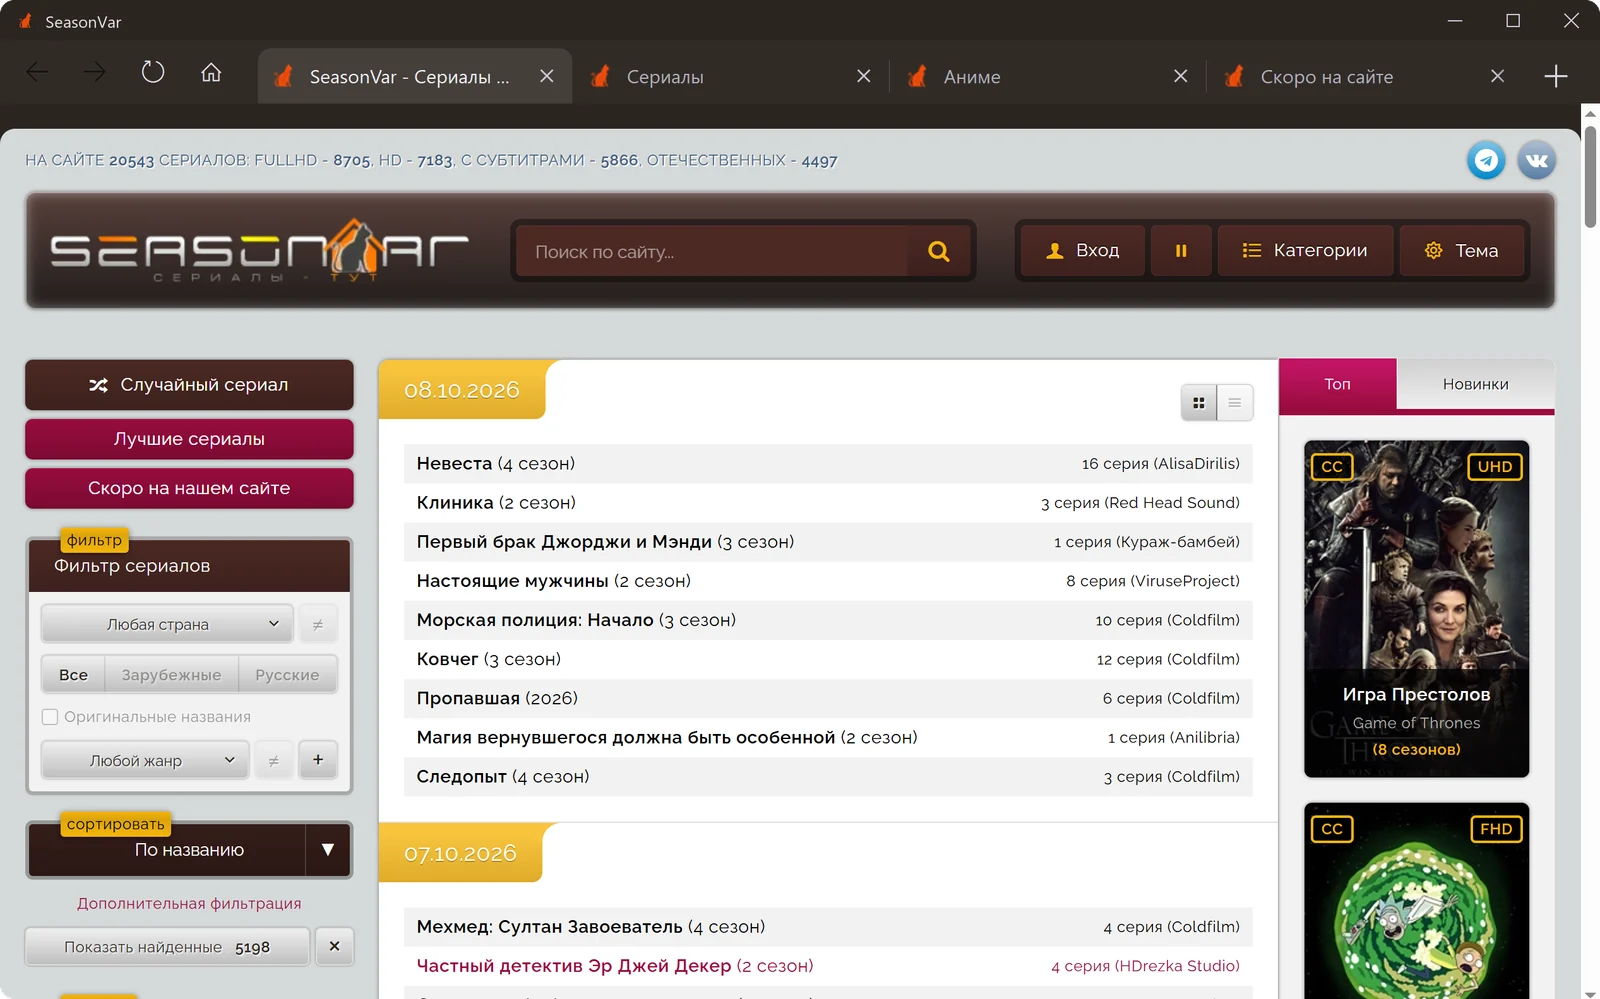Click the Вход login button
The image size is (1600, 999).
(x=1083, y=251)
